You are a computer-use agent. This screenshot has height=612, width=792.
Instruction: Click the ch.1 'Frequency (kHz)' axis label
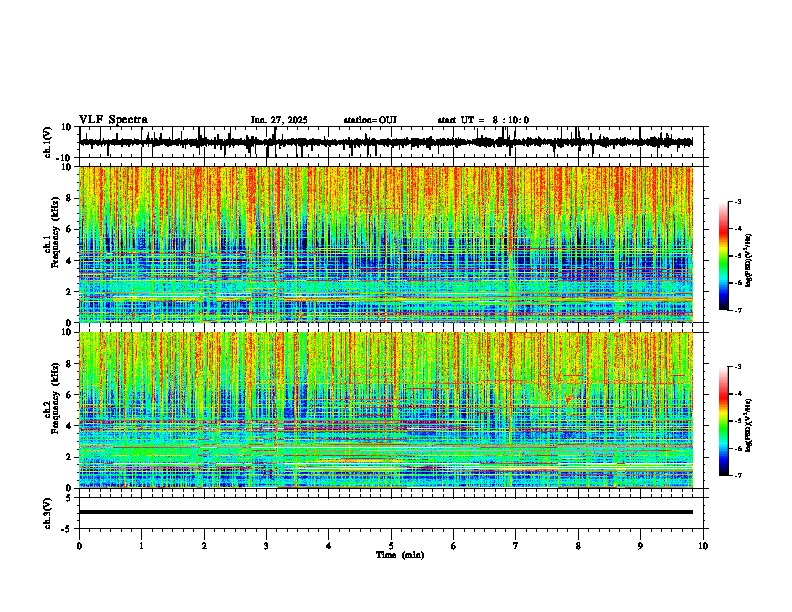pos(54,233)
